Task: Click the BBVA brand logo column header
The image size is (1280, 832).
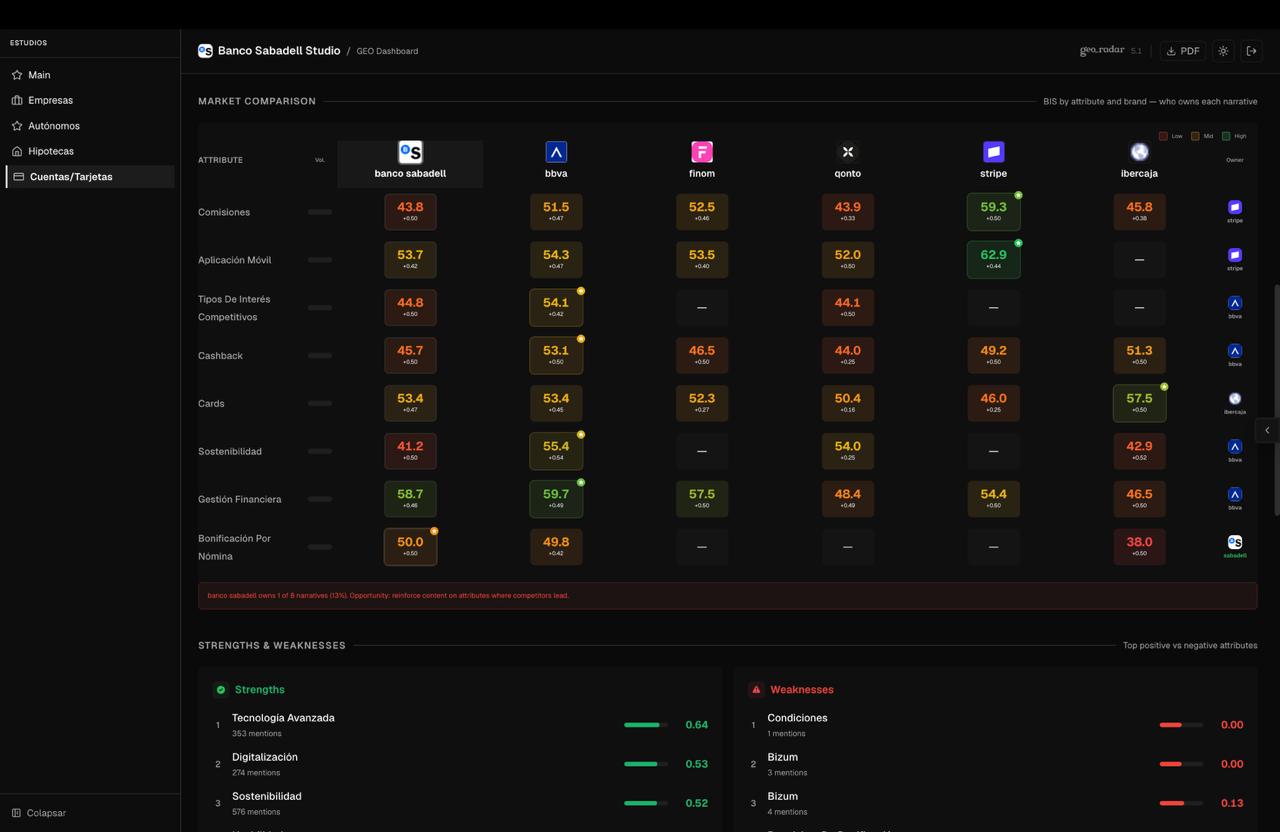Action: click(556, 152)
